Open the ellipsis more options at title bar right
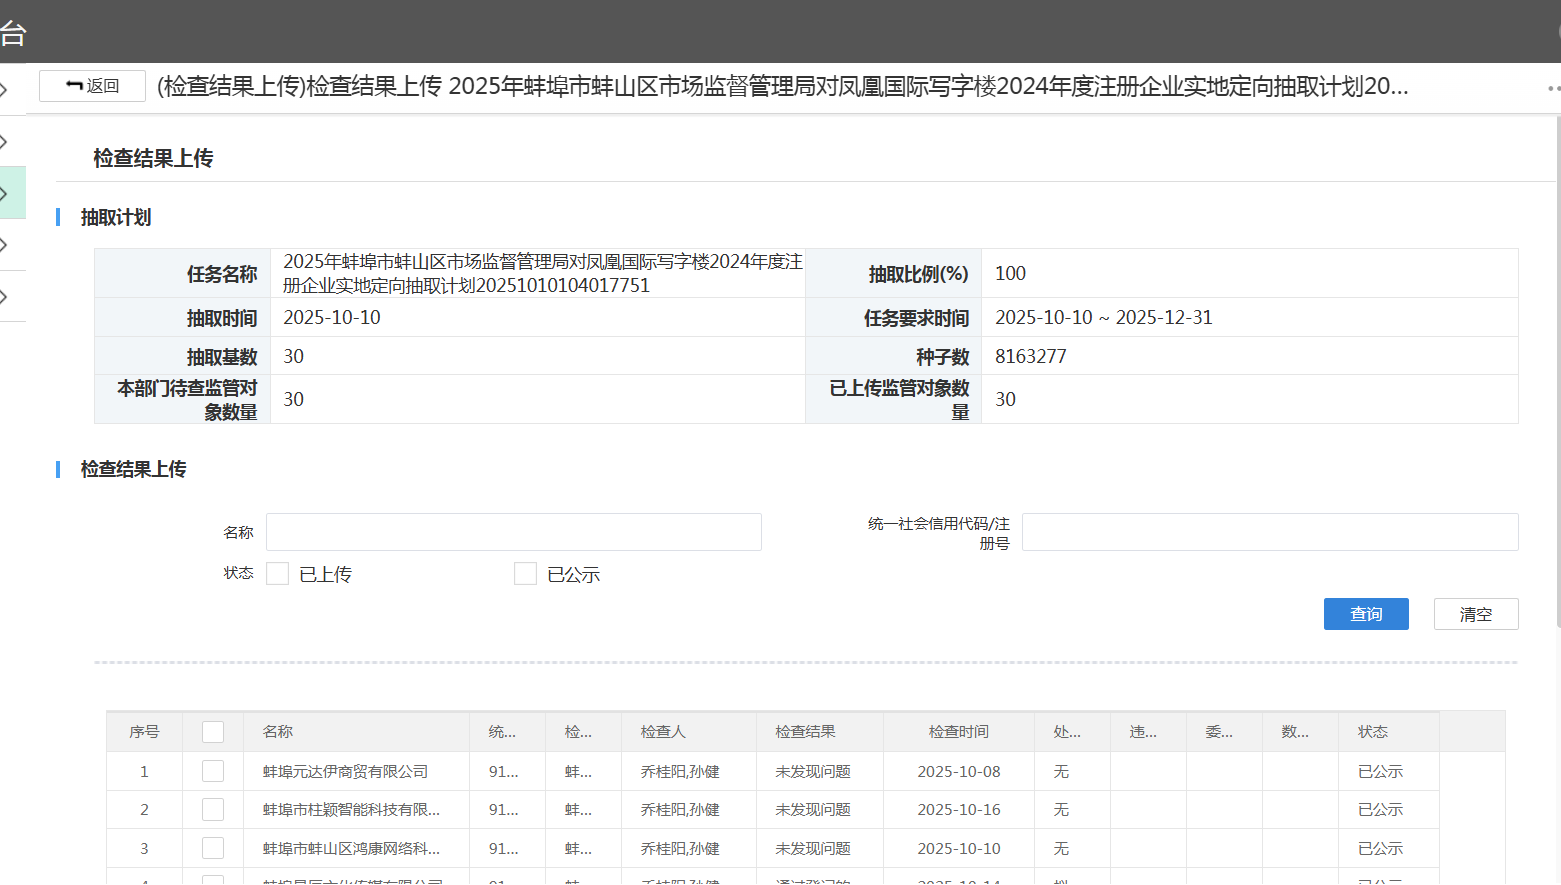Image resolution: width=1561 pixels, height=885 pixels. click(x=1552, y=88)
